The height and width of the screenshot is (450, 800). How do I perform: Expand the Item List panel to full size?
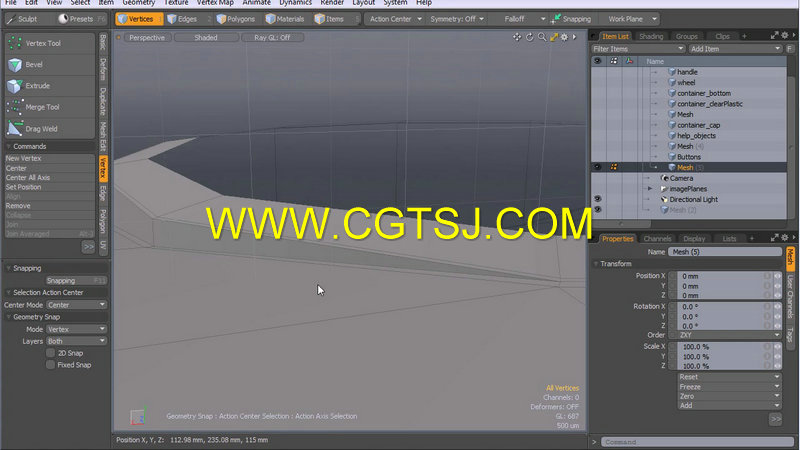pyautogui.click(x=774, y=35)
